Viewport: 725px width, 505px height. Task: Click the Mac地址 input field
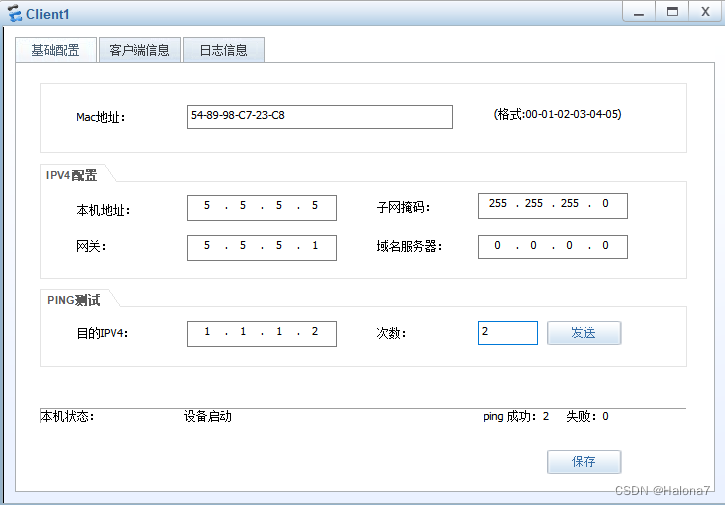tap(319, 117)
